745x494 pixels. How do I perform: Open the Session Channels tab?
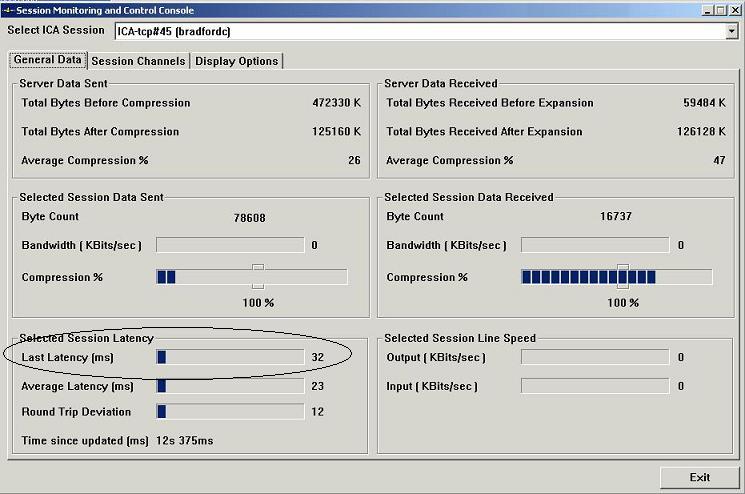[x=138, y=61]
